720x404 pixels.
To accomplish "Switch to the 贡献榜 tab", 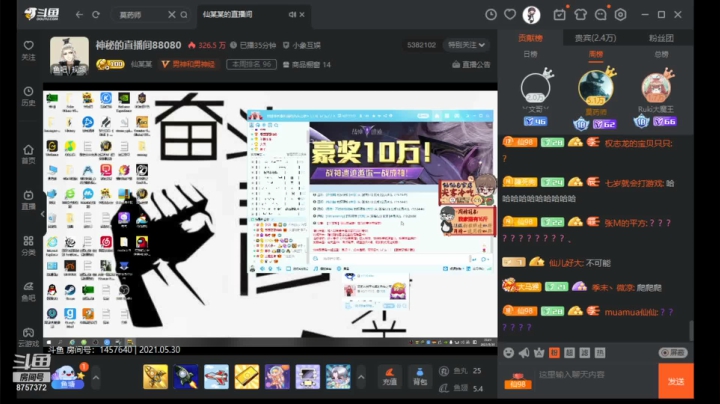I will coord(530,38).
